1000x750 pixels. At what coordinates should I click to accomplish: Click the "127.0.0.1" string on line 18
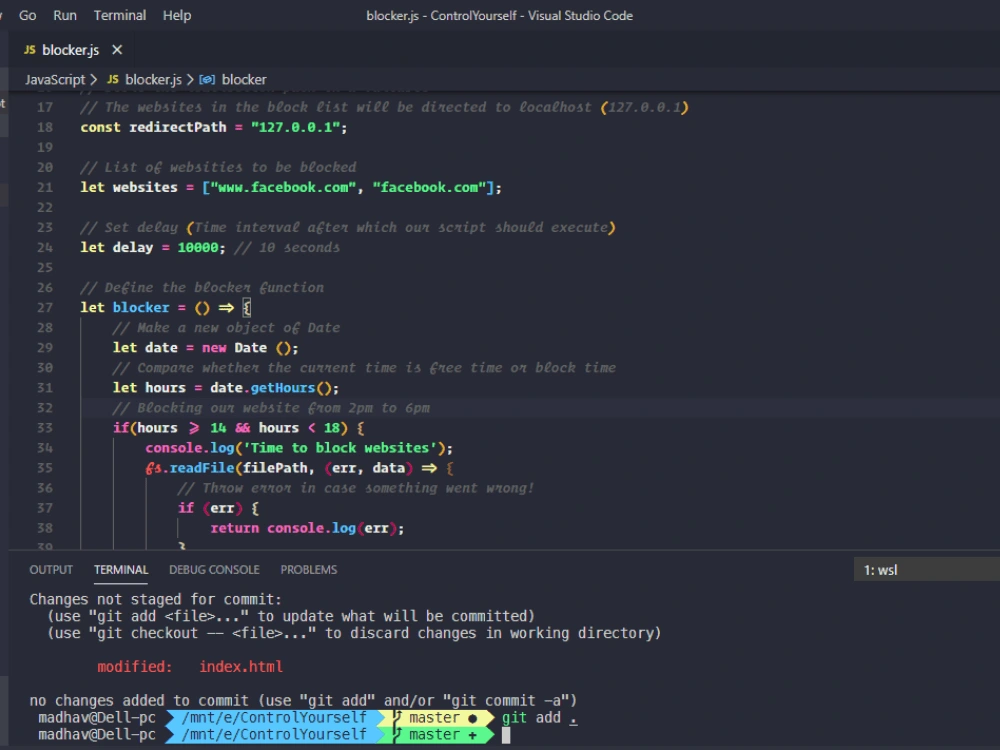(295, 127)
